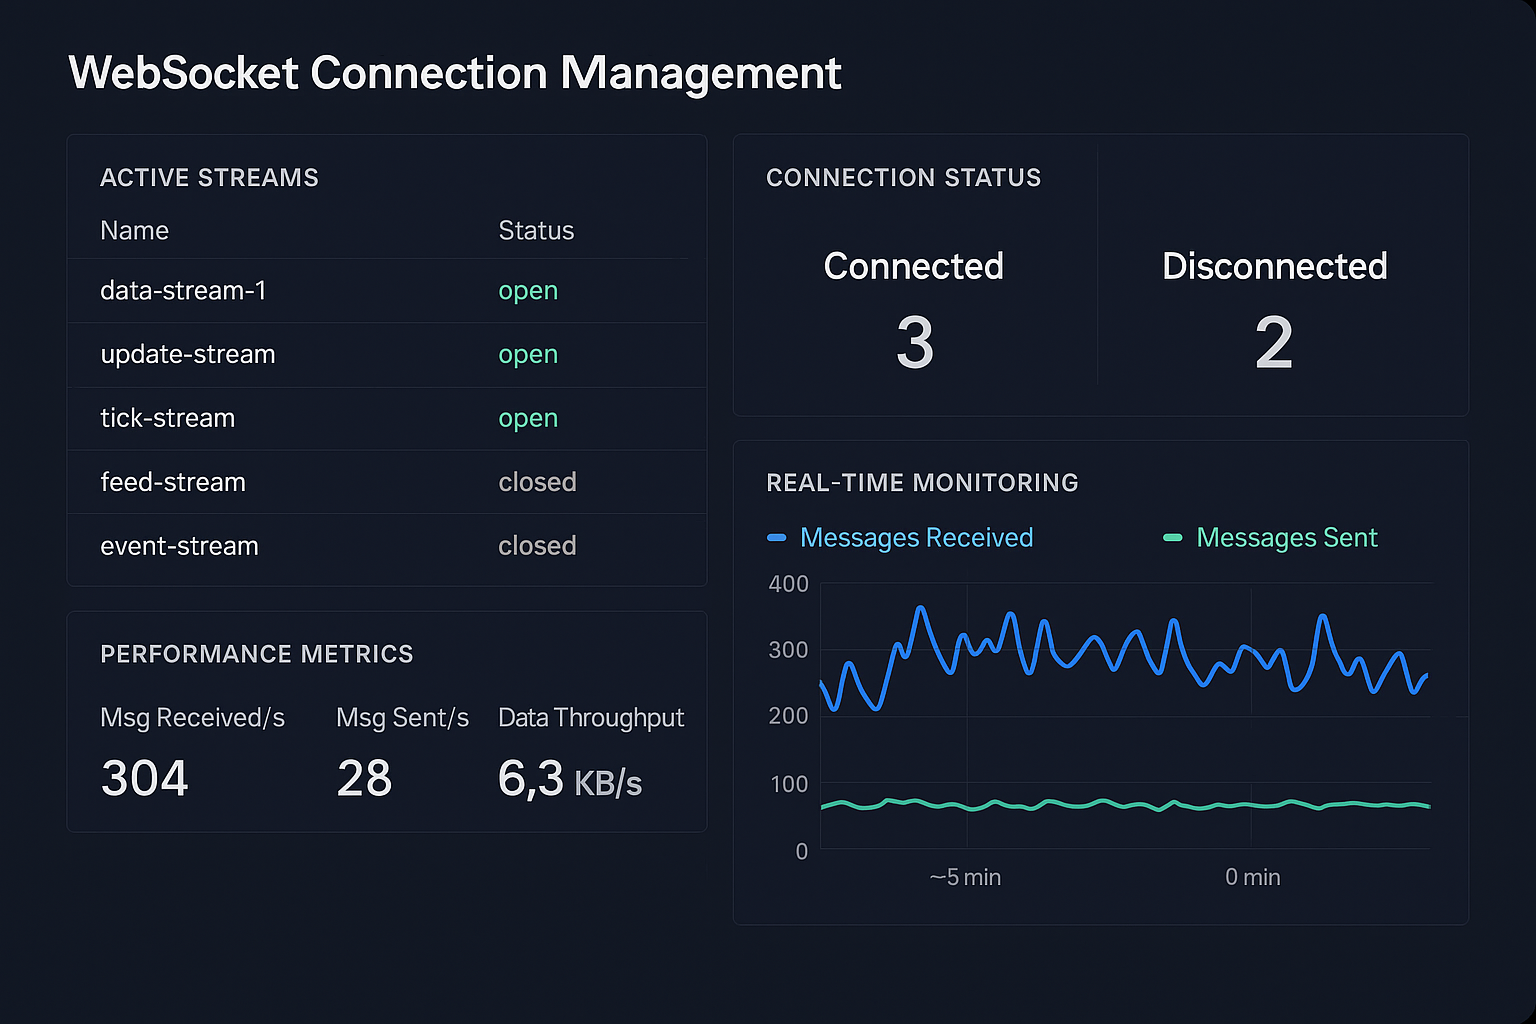Screen dimensions: 1536x1024
Task: Select the tick-stream row name
Action: click(x=168, y=418)
